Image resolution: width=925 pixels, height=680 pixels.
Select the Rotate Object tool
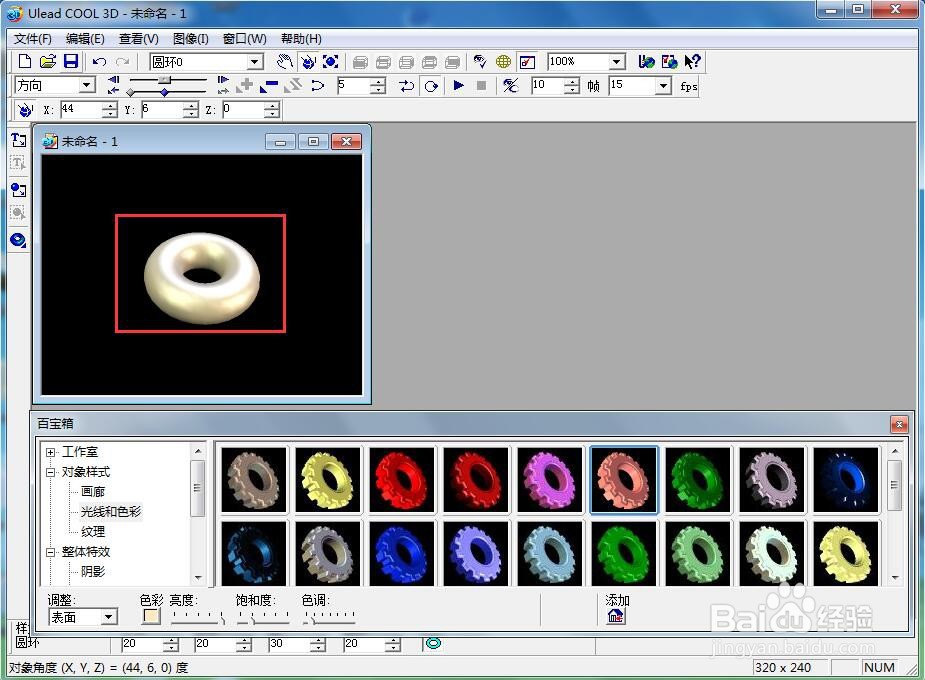[x=308, y=61]
